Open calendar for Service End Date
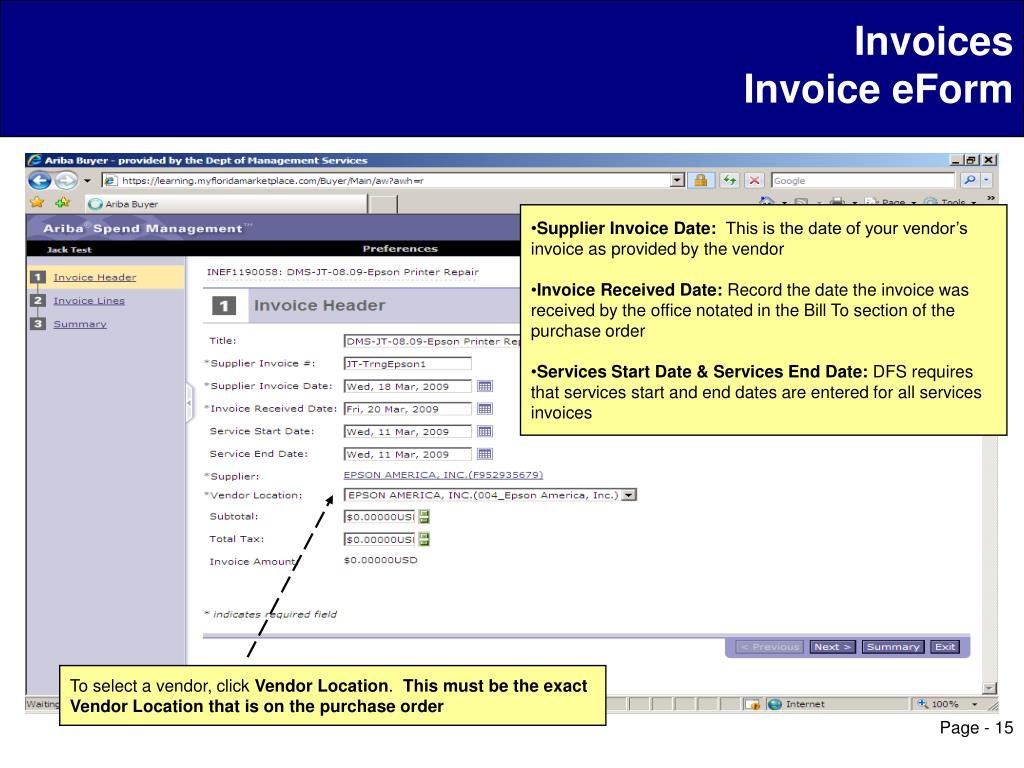1024x768 pixels. click(485, 455)
